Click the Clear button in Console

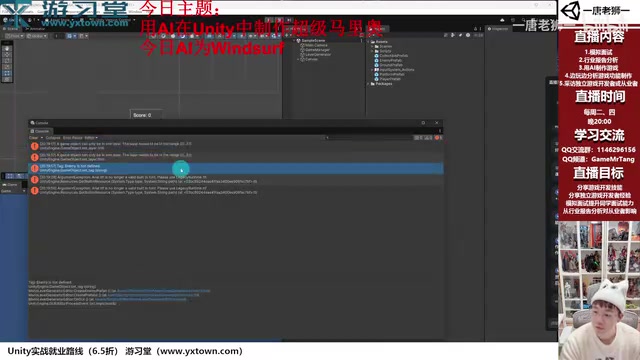pos(33,138)
